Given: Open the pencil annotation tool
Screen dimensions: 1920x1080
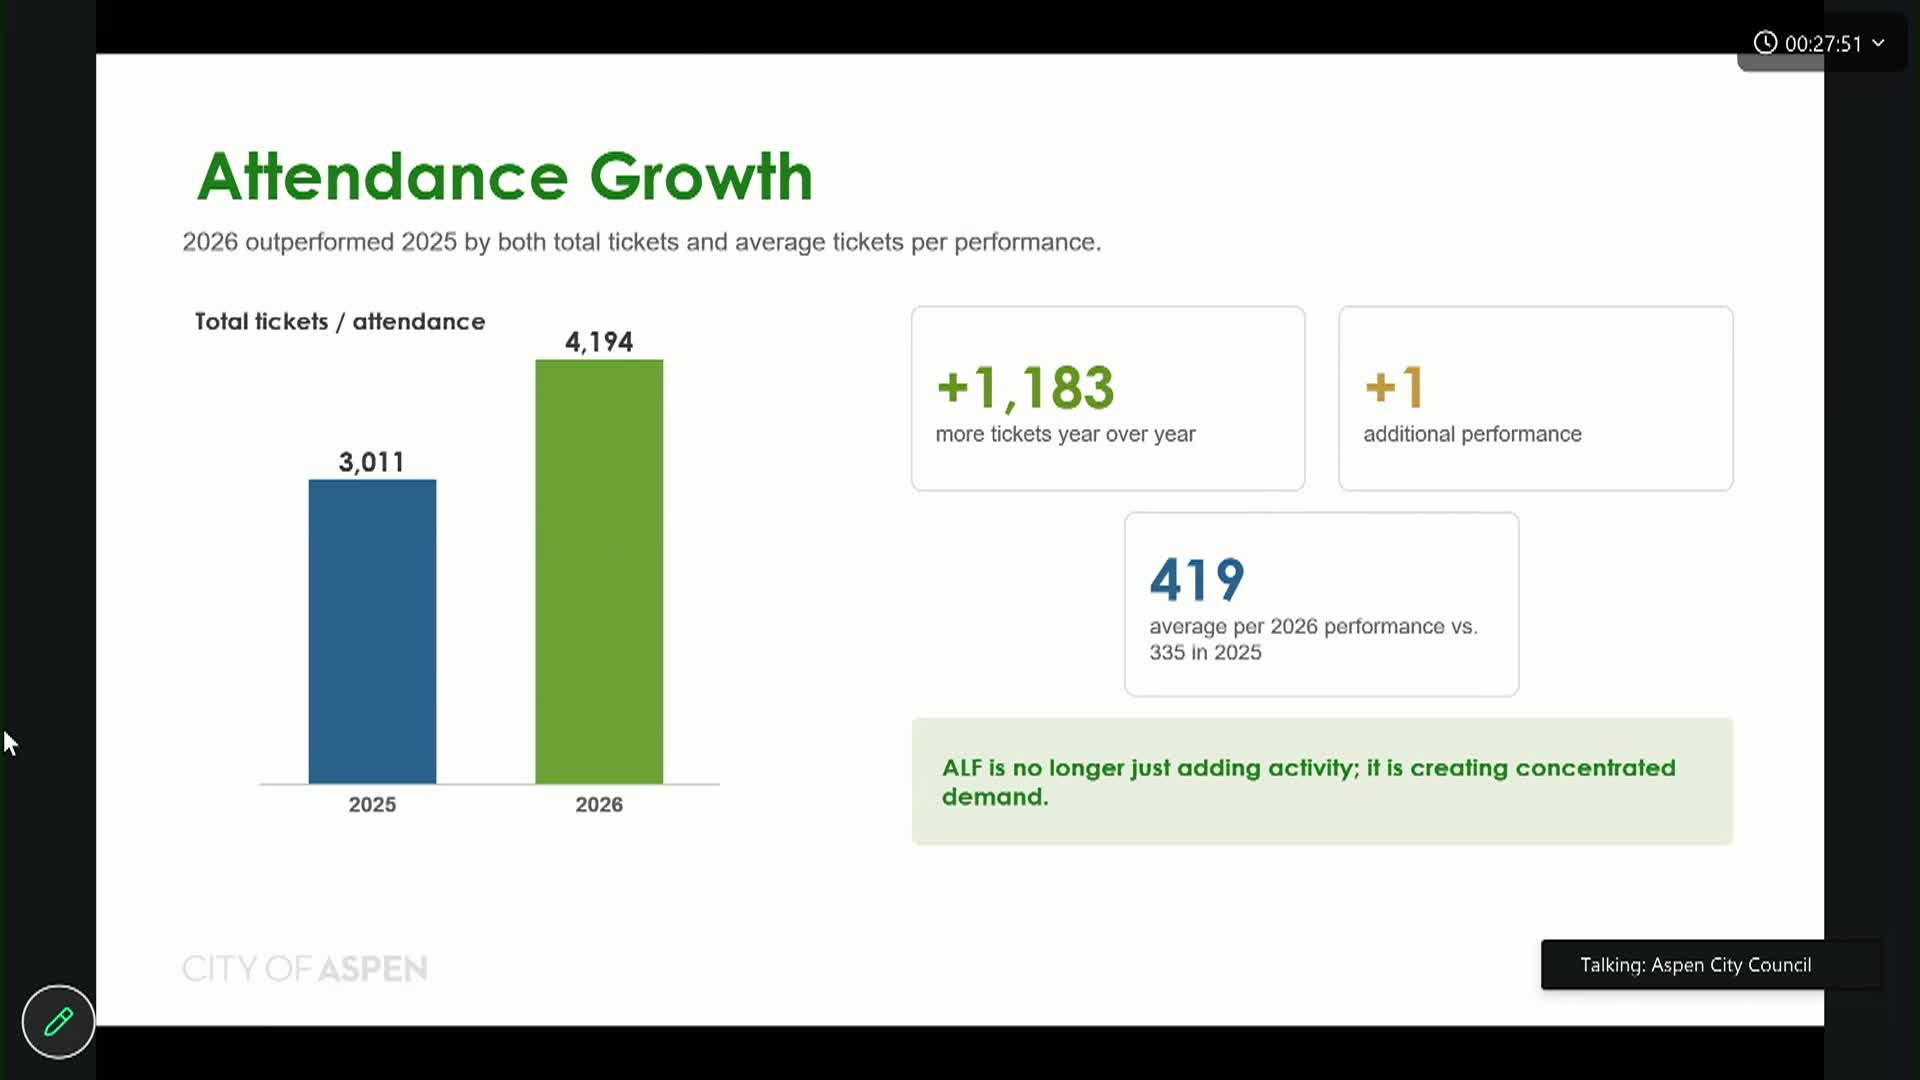Looking at the screenshot, I should point(58,1021).
